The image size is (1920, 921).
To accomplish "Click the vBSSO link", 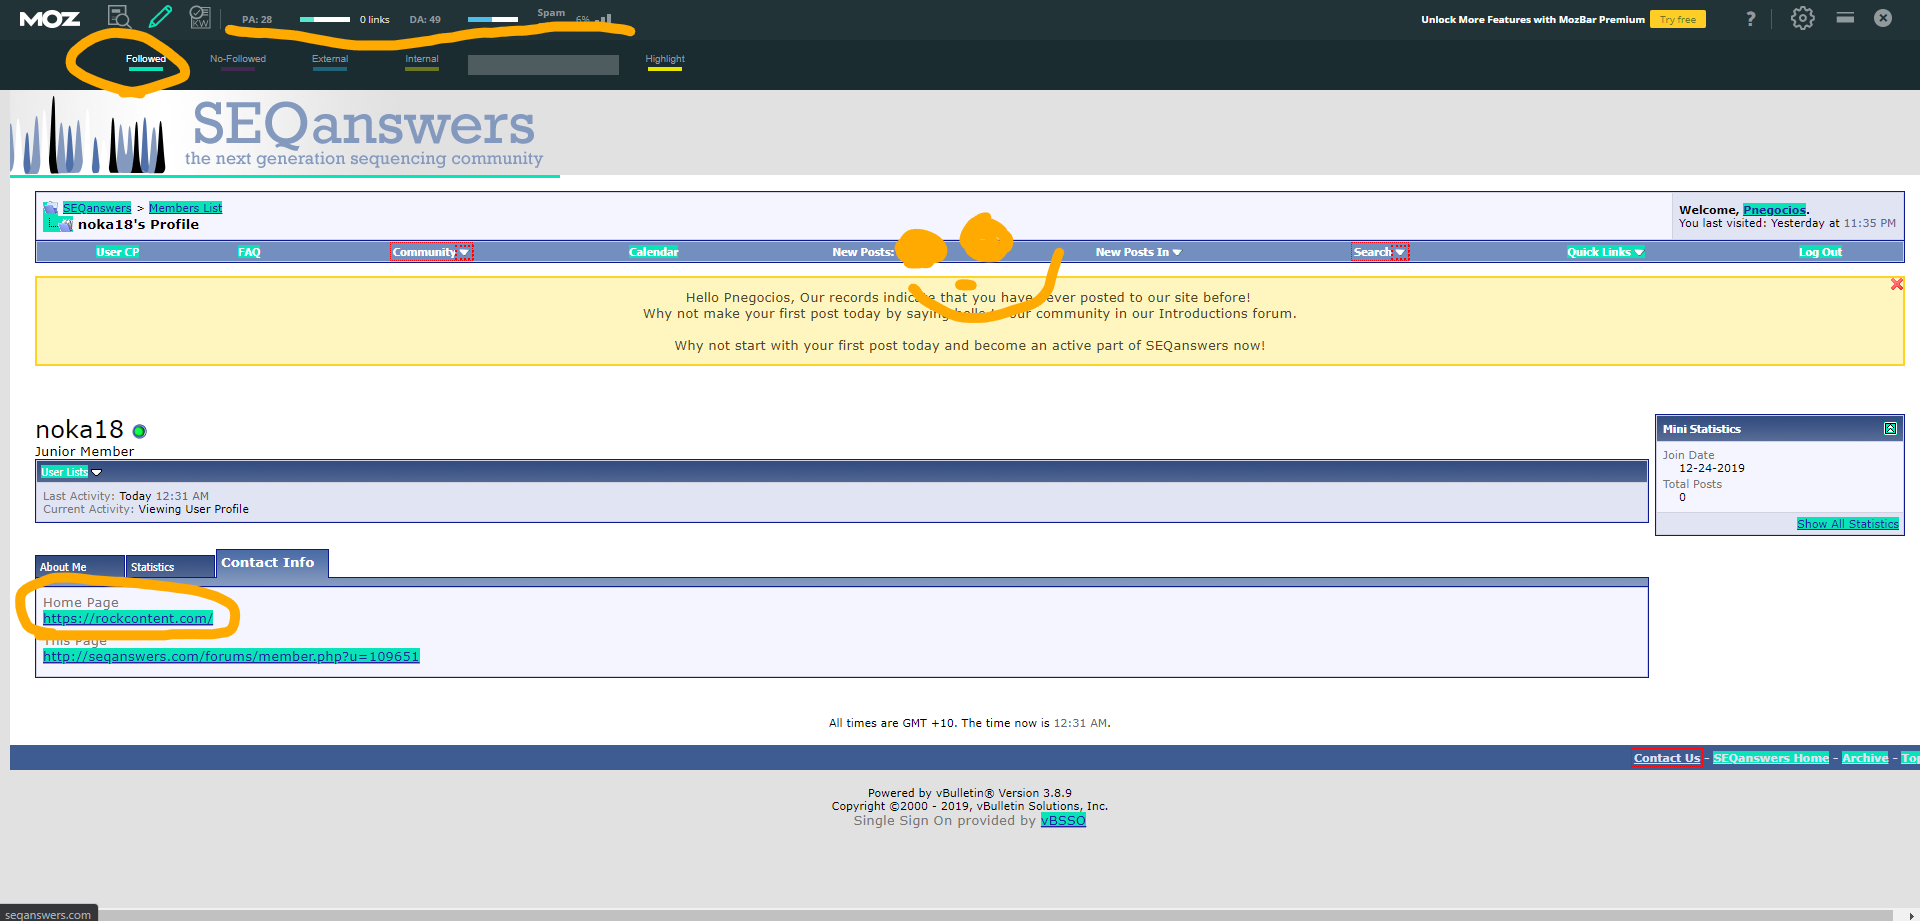I will coord(1063,820).
